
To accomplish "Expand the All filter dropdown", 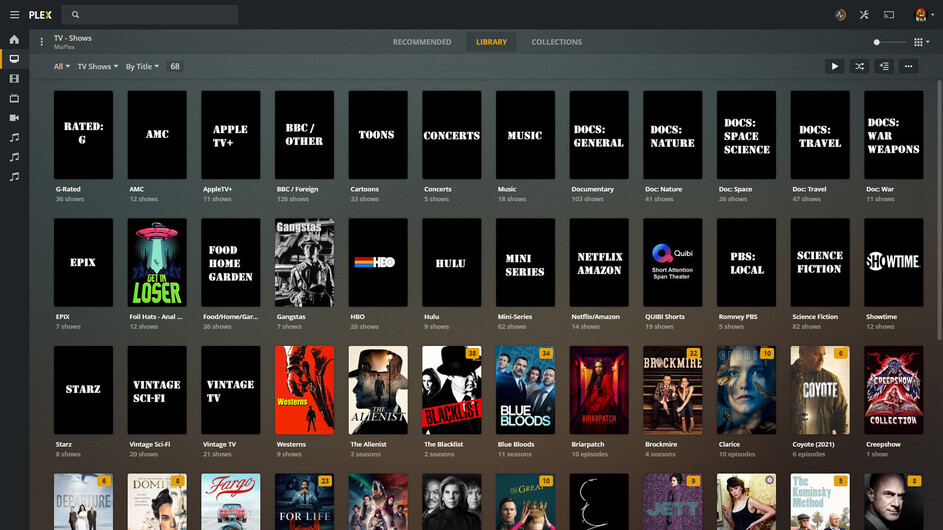I will coord(61,66).
